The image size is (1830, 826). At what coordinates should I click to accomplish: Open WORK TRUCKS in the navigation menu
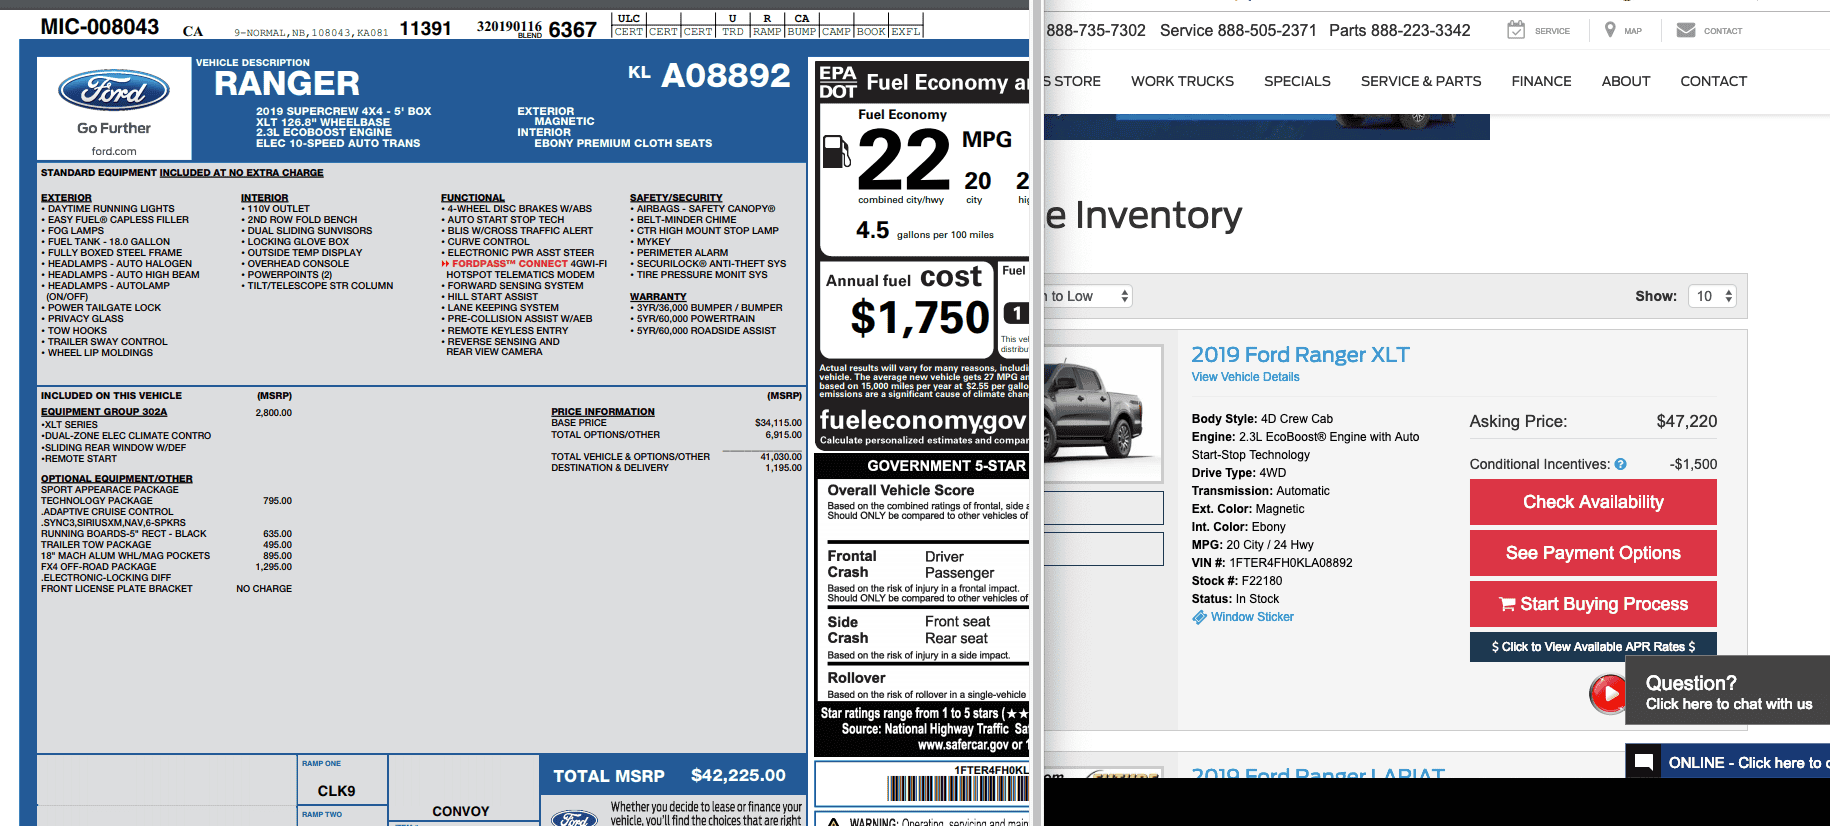pyautogui.click(x=1182, y=81)
